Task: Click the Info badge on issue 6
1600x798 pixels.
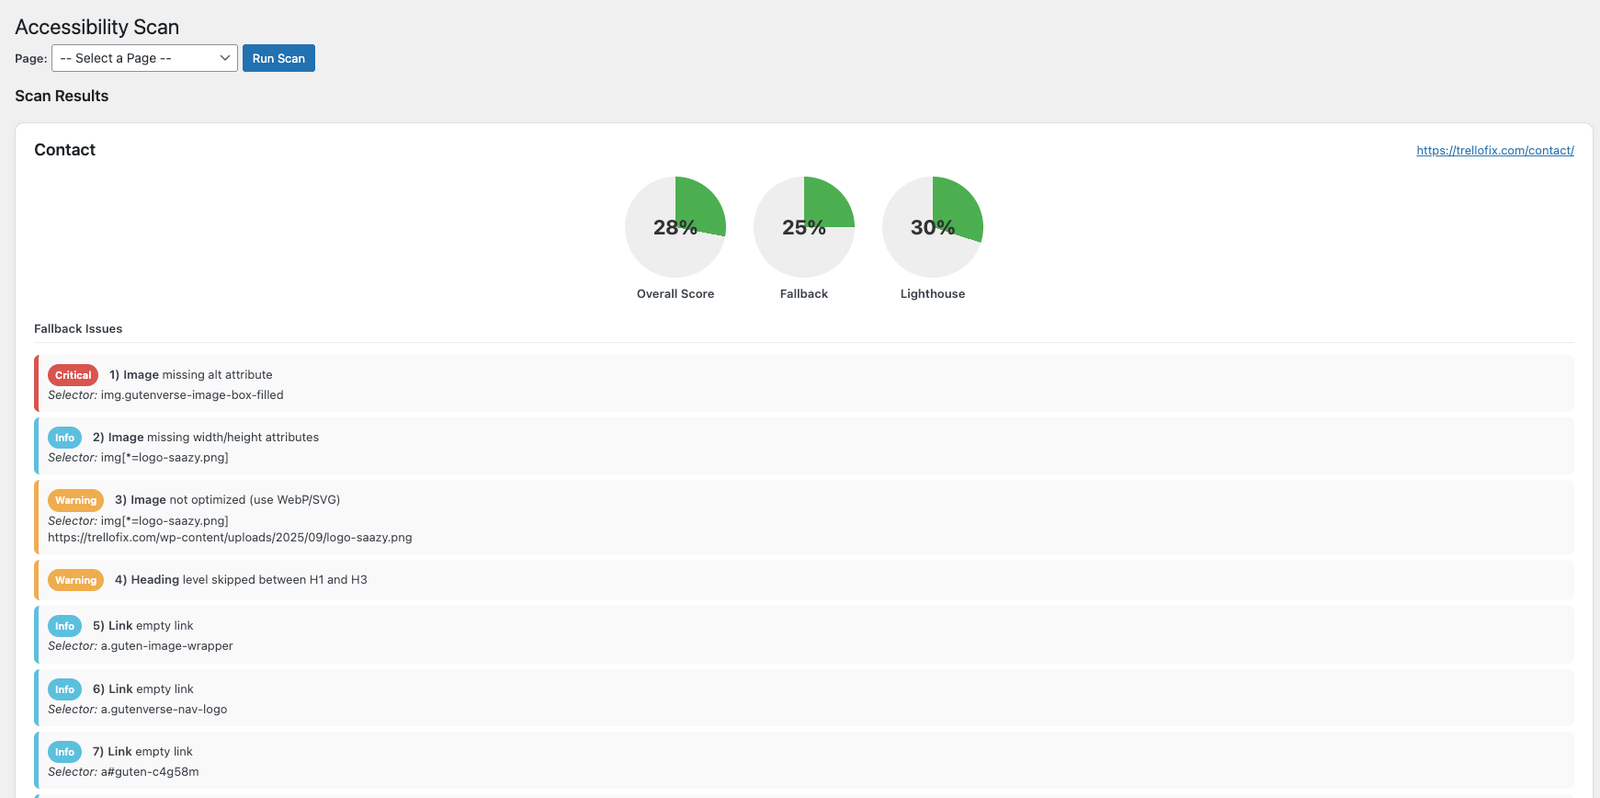Action: (65, 689)
